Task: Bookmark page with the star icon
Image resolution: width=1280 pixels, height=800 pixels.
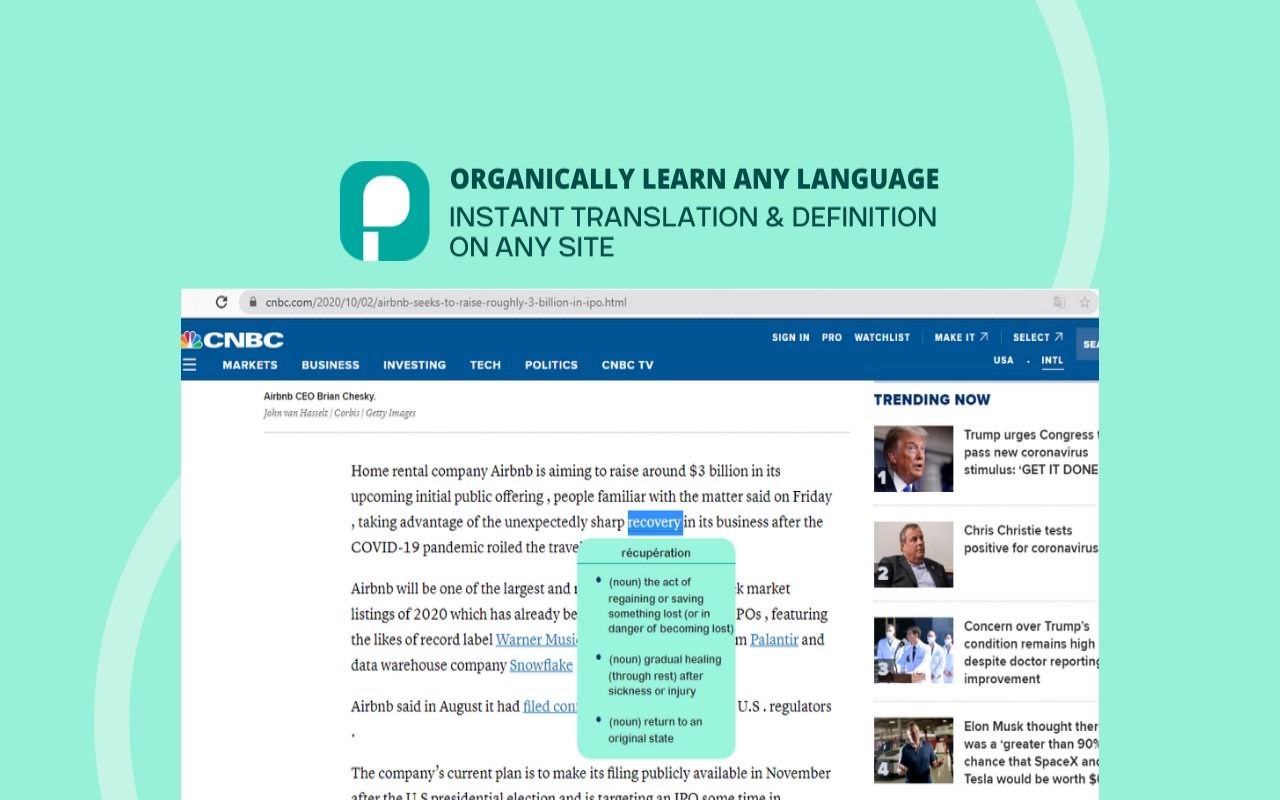Action: point(1084,302)
